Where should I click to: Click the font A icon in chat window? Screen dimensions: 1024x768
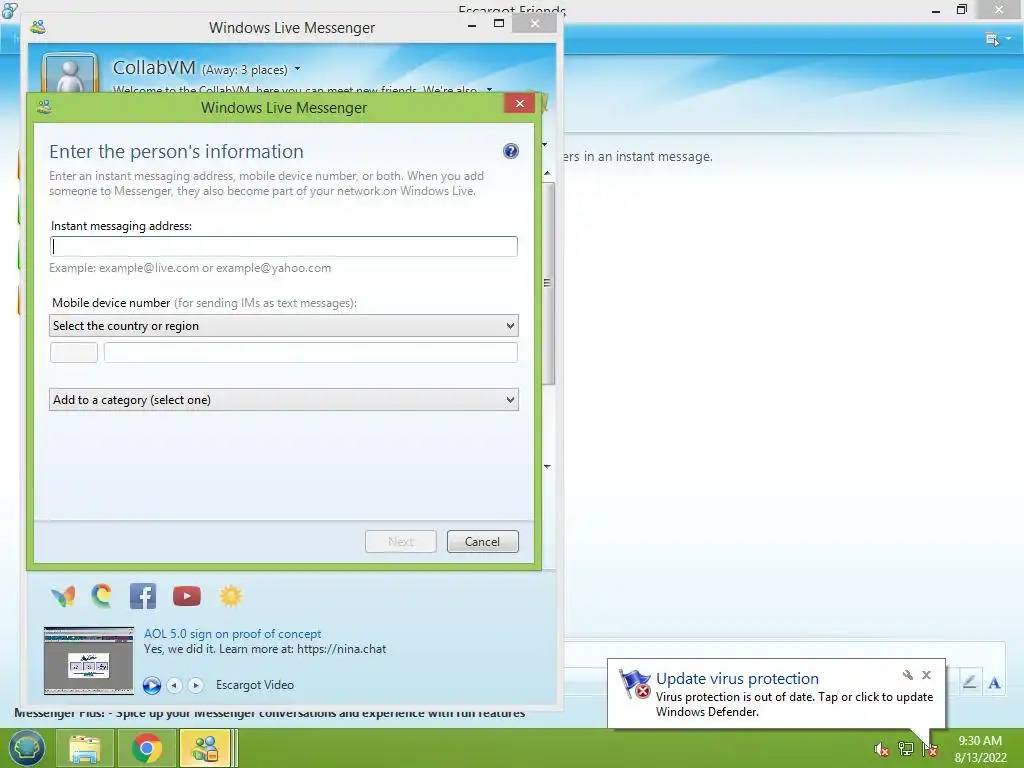point(994,683)
